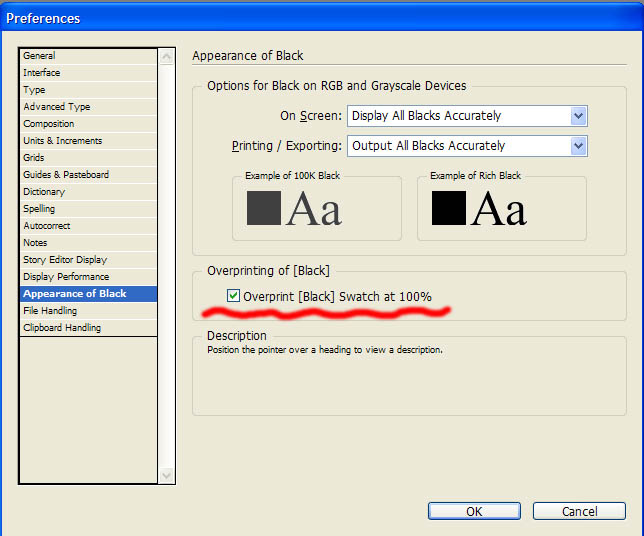Select the Interface category
644x536 pixels.
click(88, 73)
